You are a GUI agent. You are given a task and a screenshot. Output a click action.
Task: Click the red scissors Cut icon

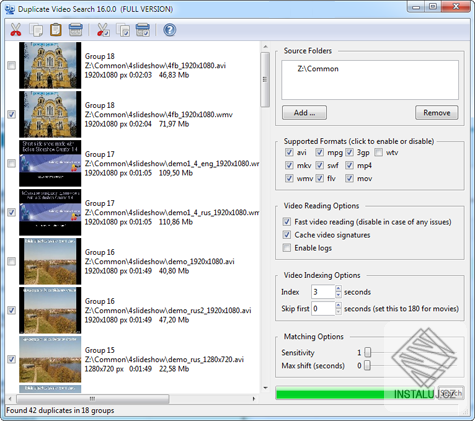16,30
